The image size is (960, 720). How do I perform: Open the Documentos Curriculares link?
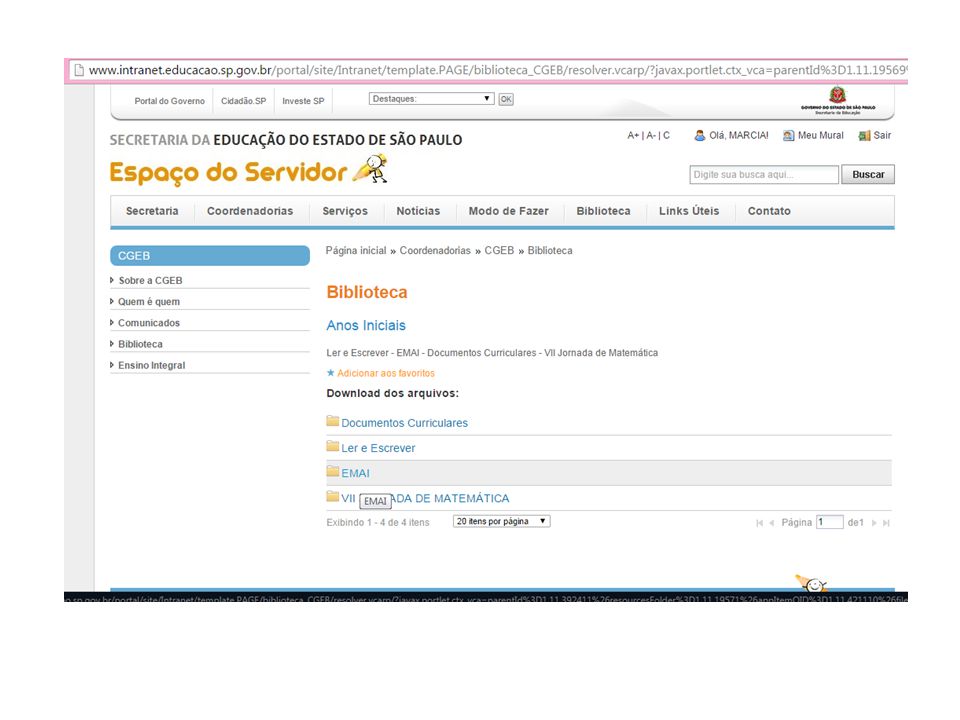pyautogui.click(x=404, y=422)
